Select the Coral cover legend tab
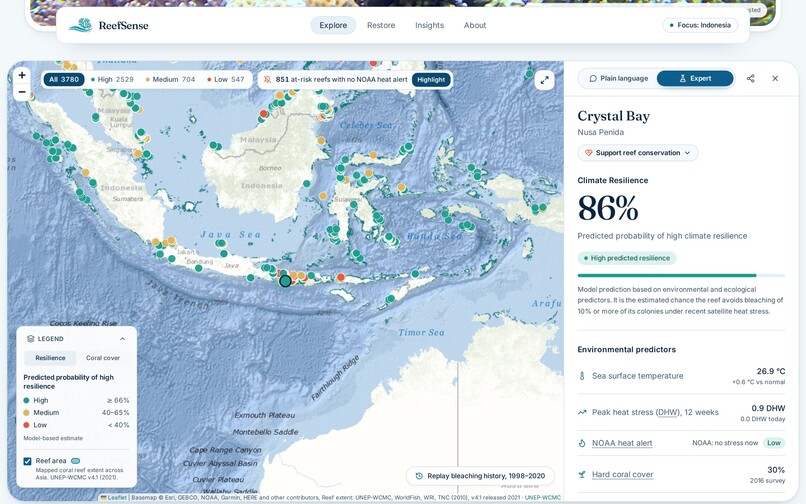The height and width of the screenshot is (504, 806). pyautogui.click(x=103, y=358)
